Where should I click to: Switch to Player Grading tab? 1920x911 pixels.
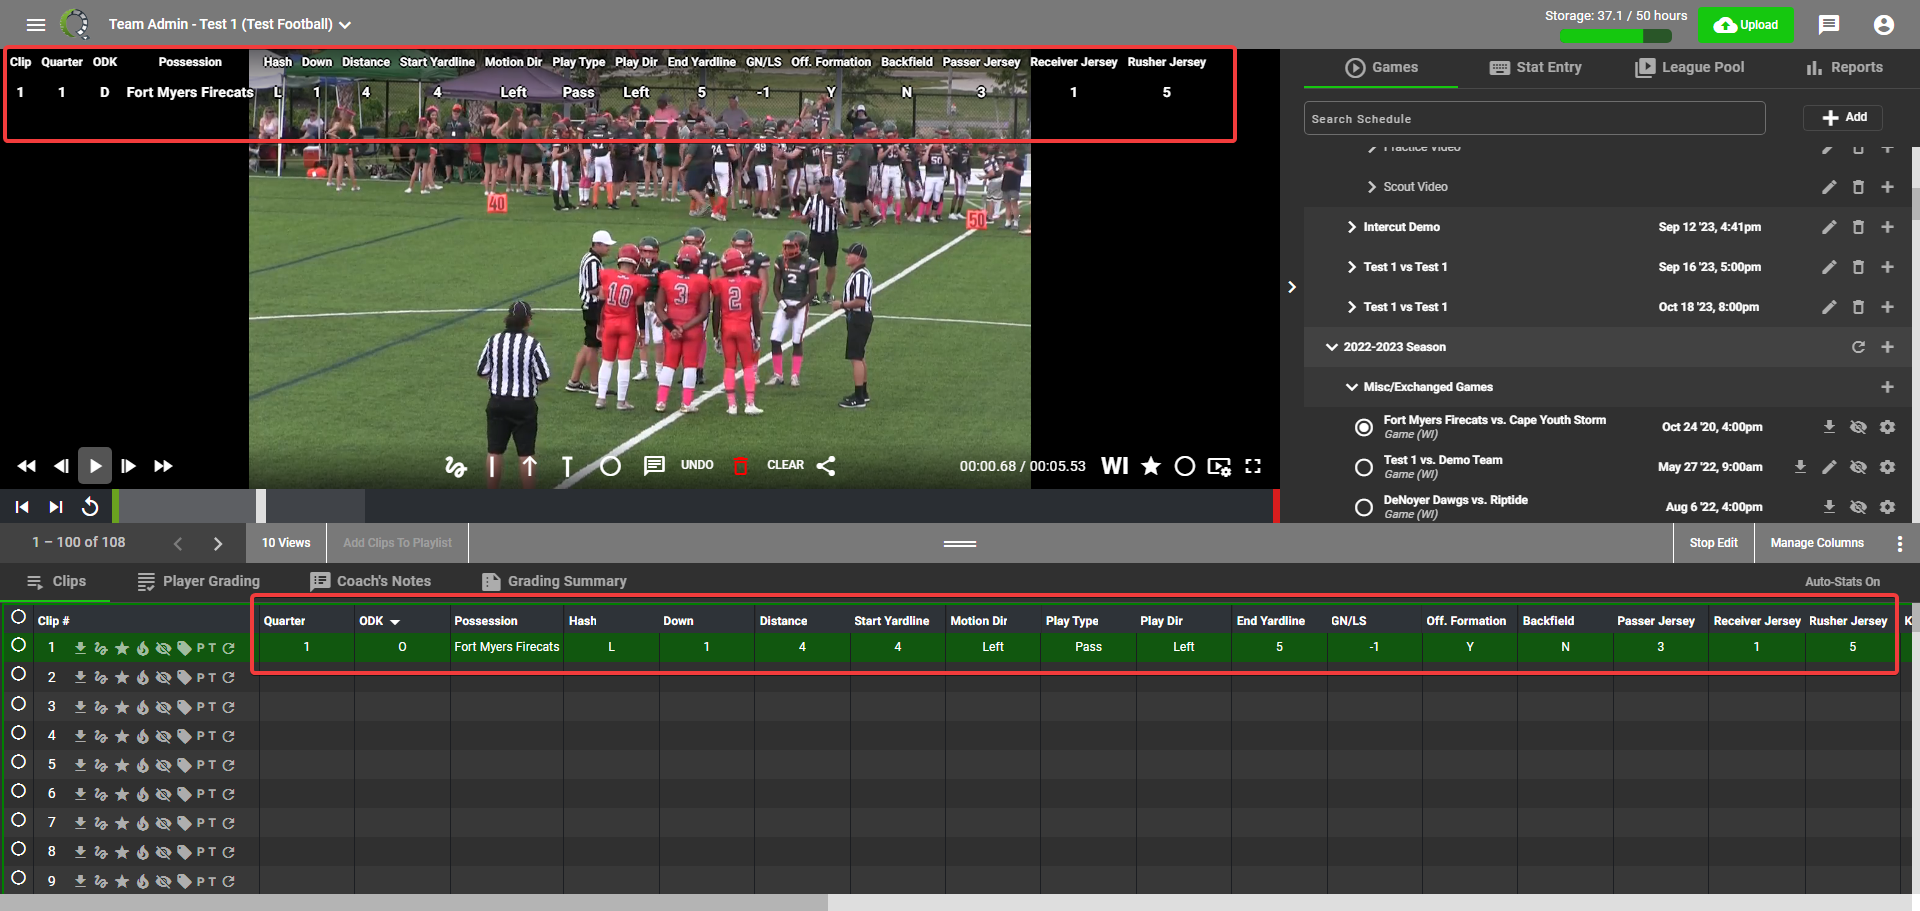coord(199,581)
